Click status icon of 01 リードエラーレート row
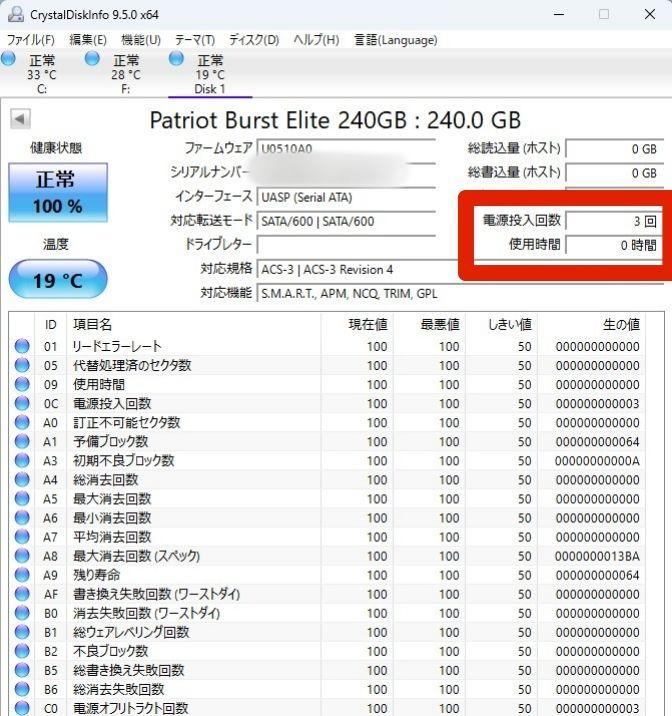Image resolution: width=672 pixels, height=716 pixels. [x=22, y=346]
